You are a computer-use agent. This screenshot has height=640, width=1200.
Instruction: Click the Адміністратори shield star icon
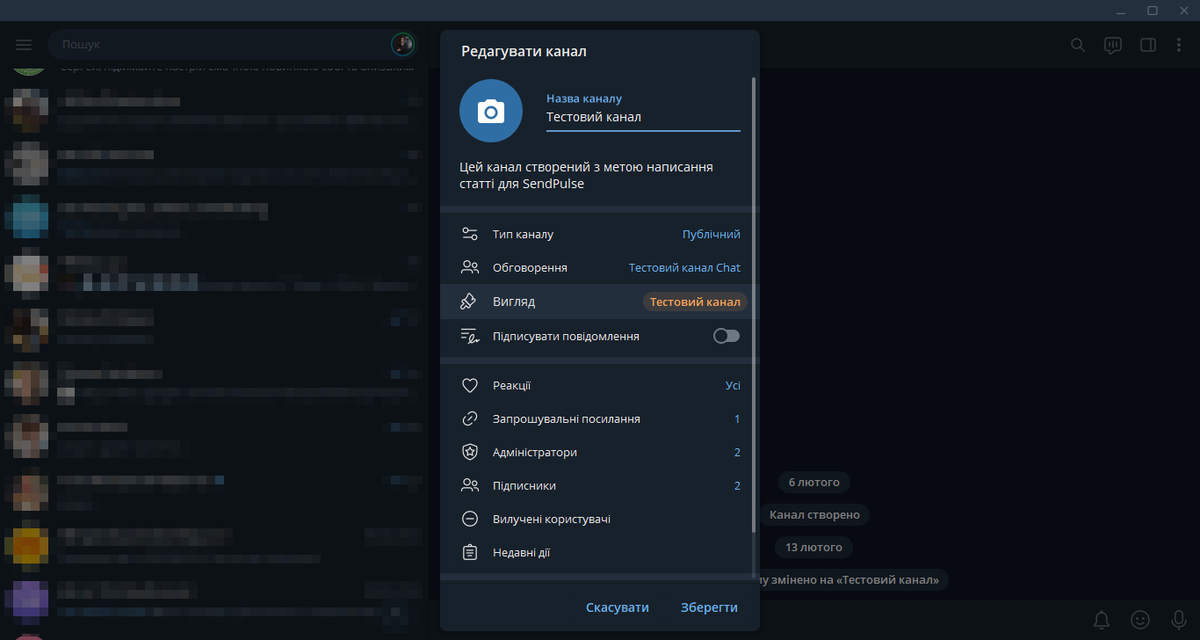[470, 452]
